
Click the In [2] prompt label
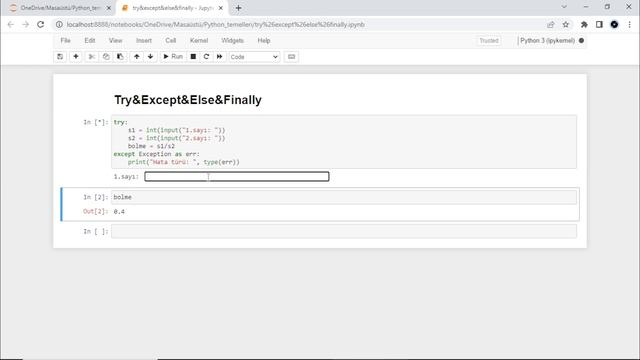(x=96, y=197)
